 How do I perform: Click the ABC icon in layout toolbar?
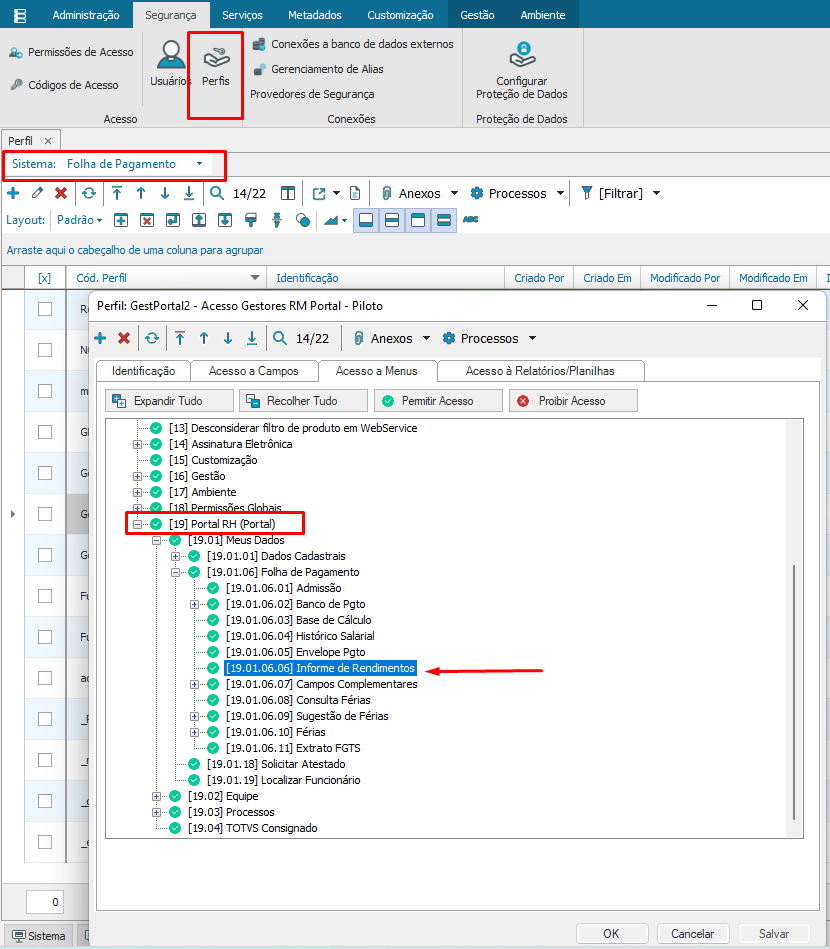[x=470, y=220]
